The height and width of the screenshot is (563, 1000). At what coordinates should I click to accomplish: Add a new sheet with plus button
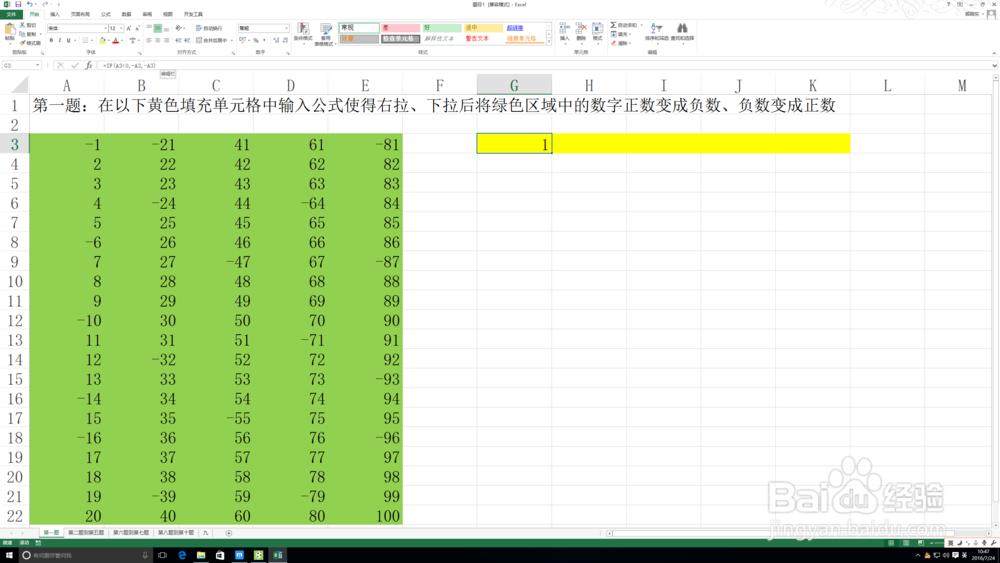click(x=228, y=533)
